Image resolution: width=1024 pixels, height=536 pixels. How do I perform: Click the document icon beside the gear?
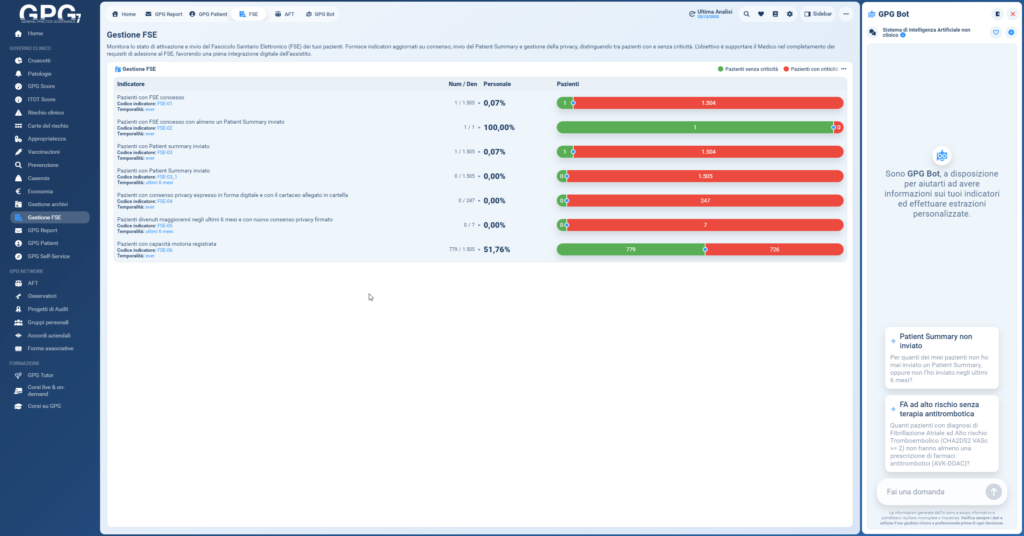[x=776, y=14]
